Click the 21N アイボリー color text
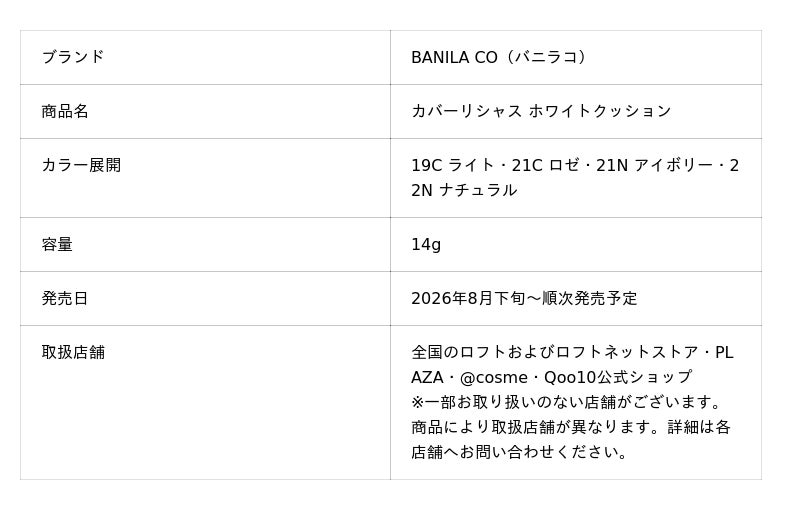Viewport: 800px width, 510px height. coord(655,165)
